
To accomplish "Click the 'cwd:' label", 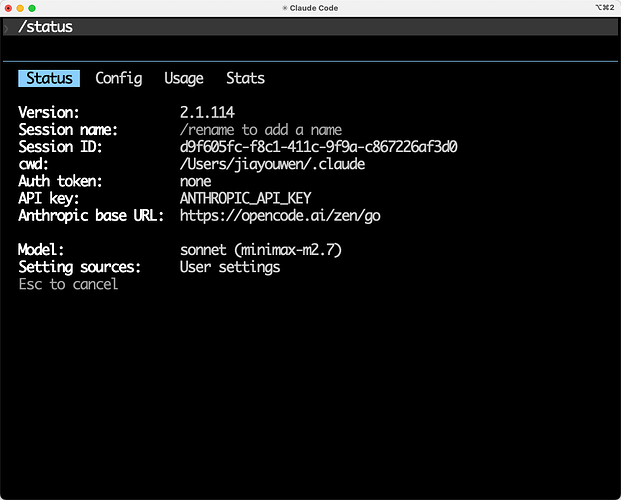I will point(33,164).
